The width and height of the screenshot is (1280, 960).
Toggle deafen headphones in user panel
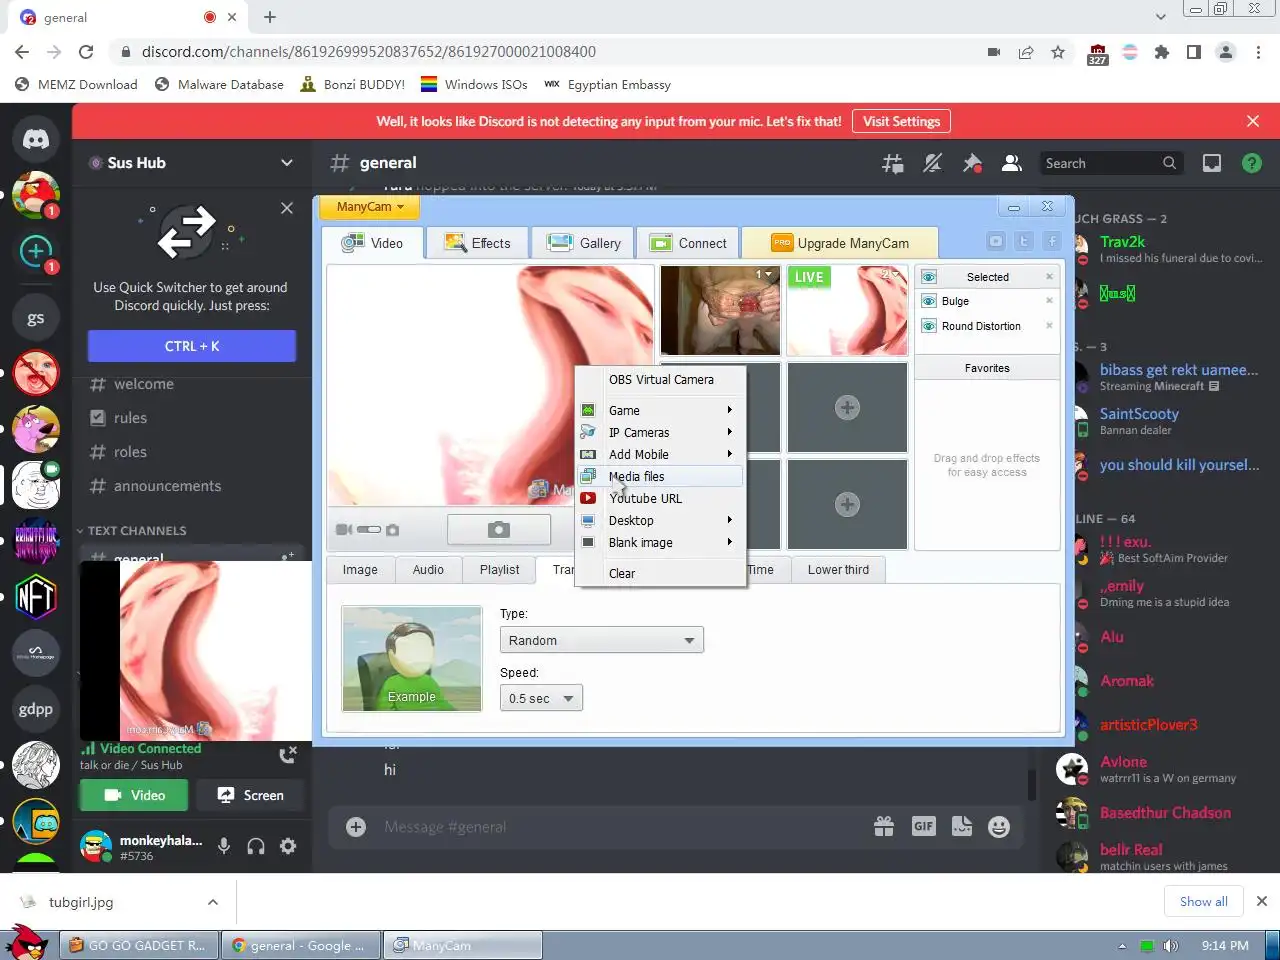256,846
